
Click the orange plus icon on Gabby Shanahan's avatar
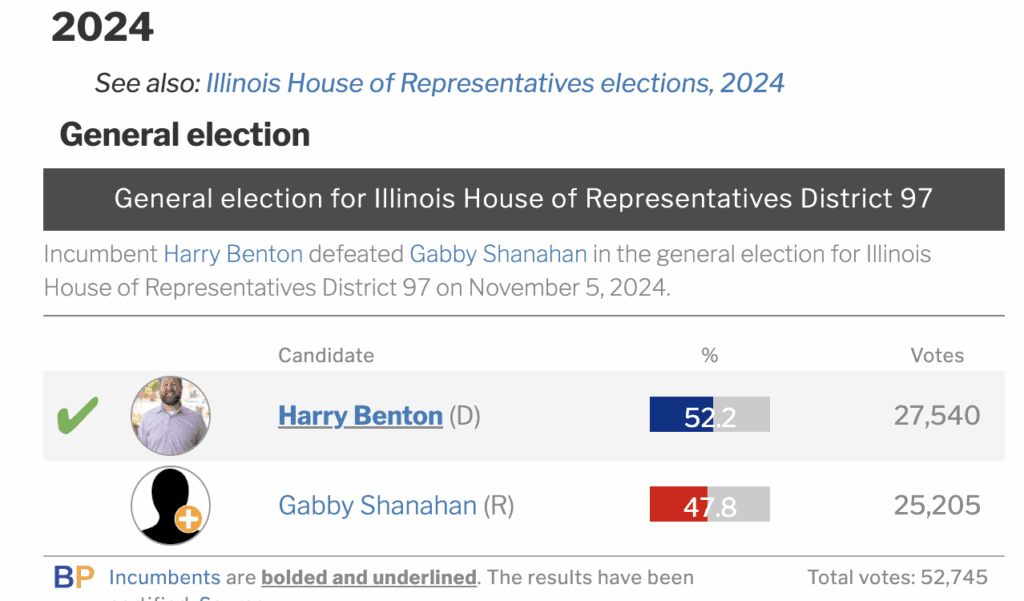(x=188, y=518)
